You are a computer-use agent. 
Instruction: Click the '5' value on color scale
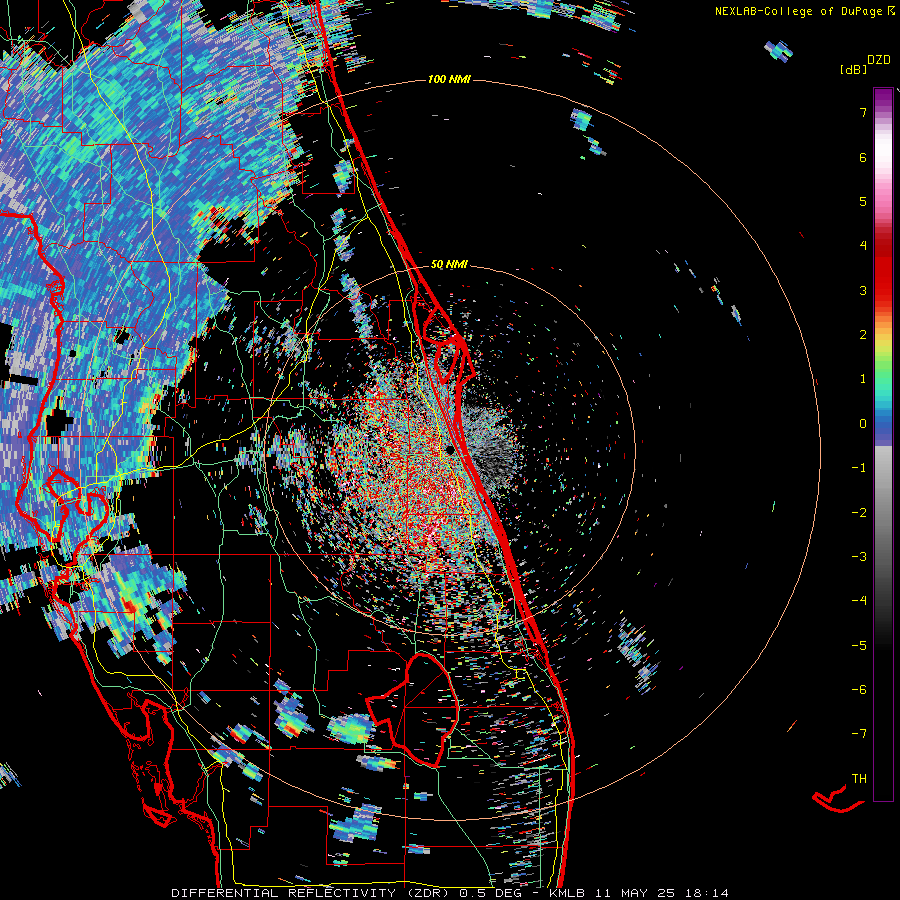click(863, 201)
